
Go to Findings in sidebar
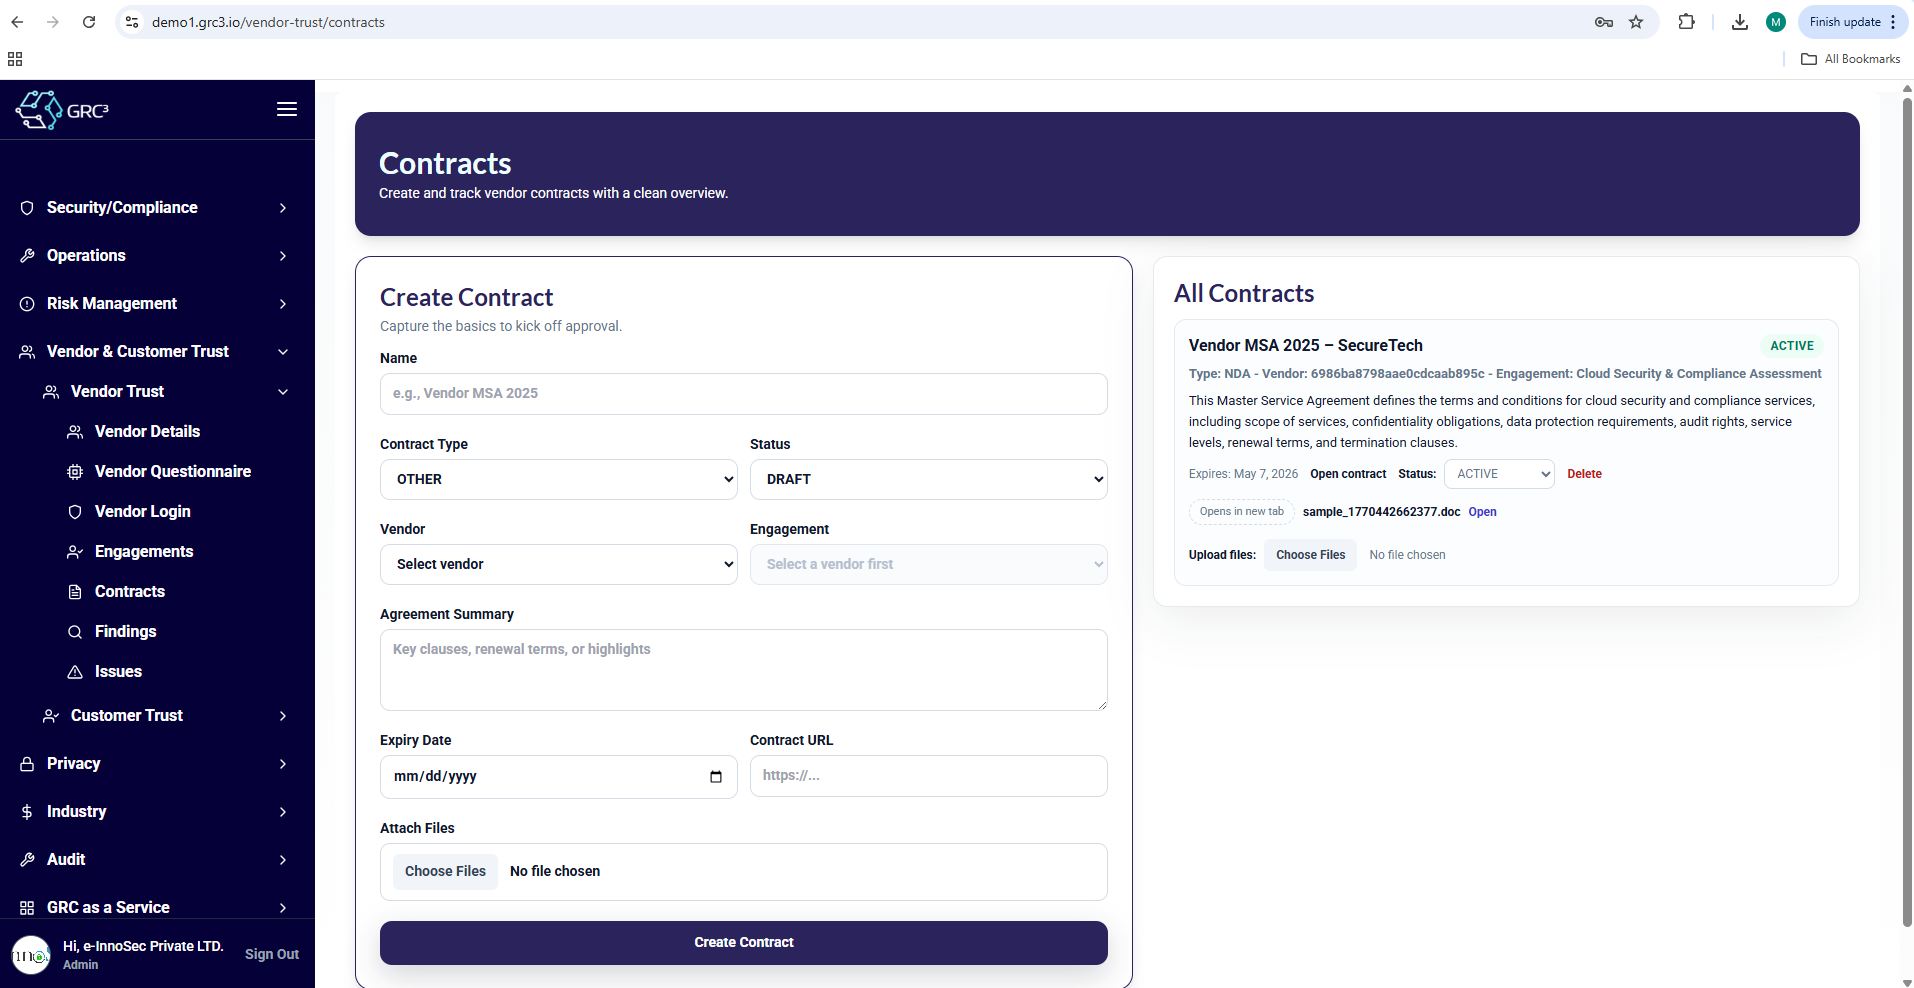[x=125, y=631]
